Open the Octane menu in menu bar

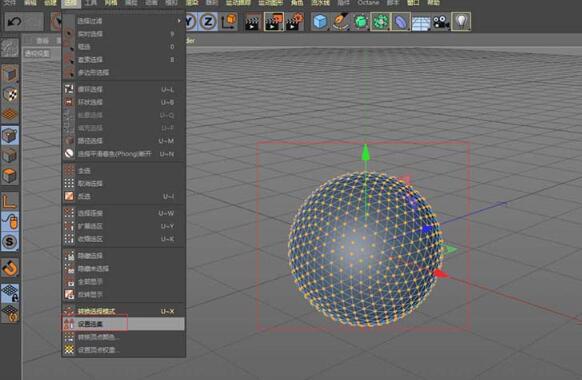point(368,3)
